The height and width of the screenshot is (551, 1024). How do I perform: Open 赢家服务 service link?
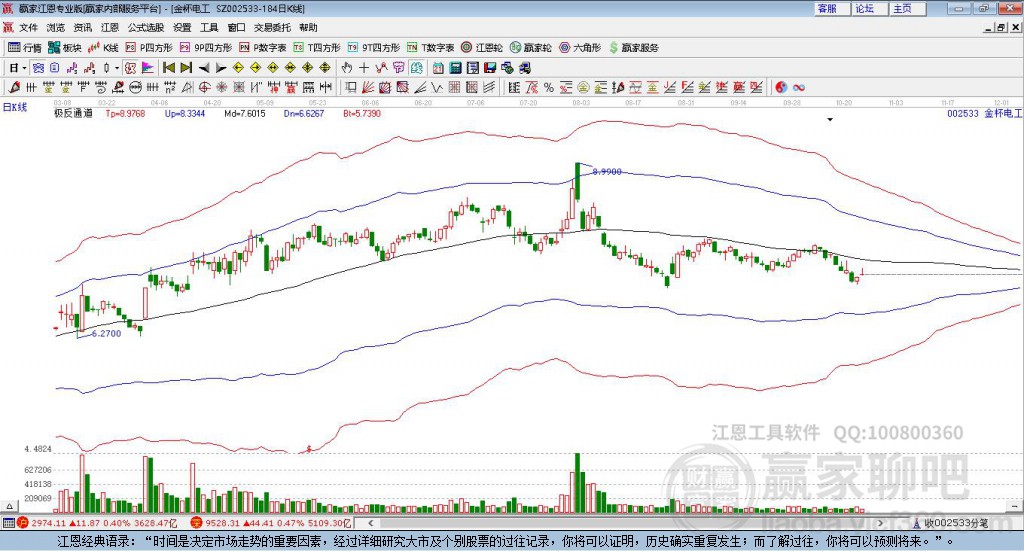pyautogui.click(x=633, y=48)
